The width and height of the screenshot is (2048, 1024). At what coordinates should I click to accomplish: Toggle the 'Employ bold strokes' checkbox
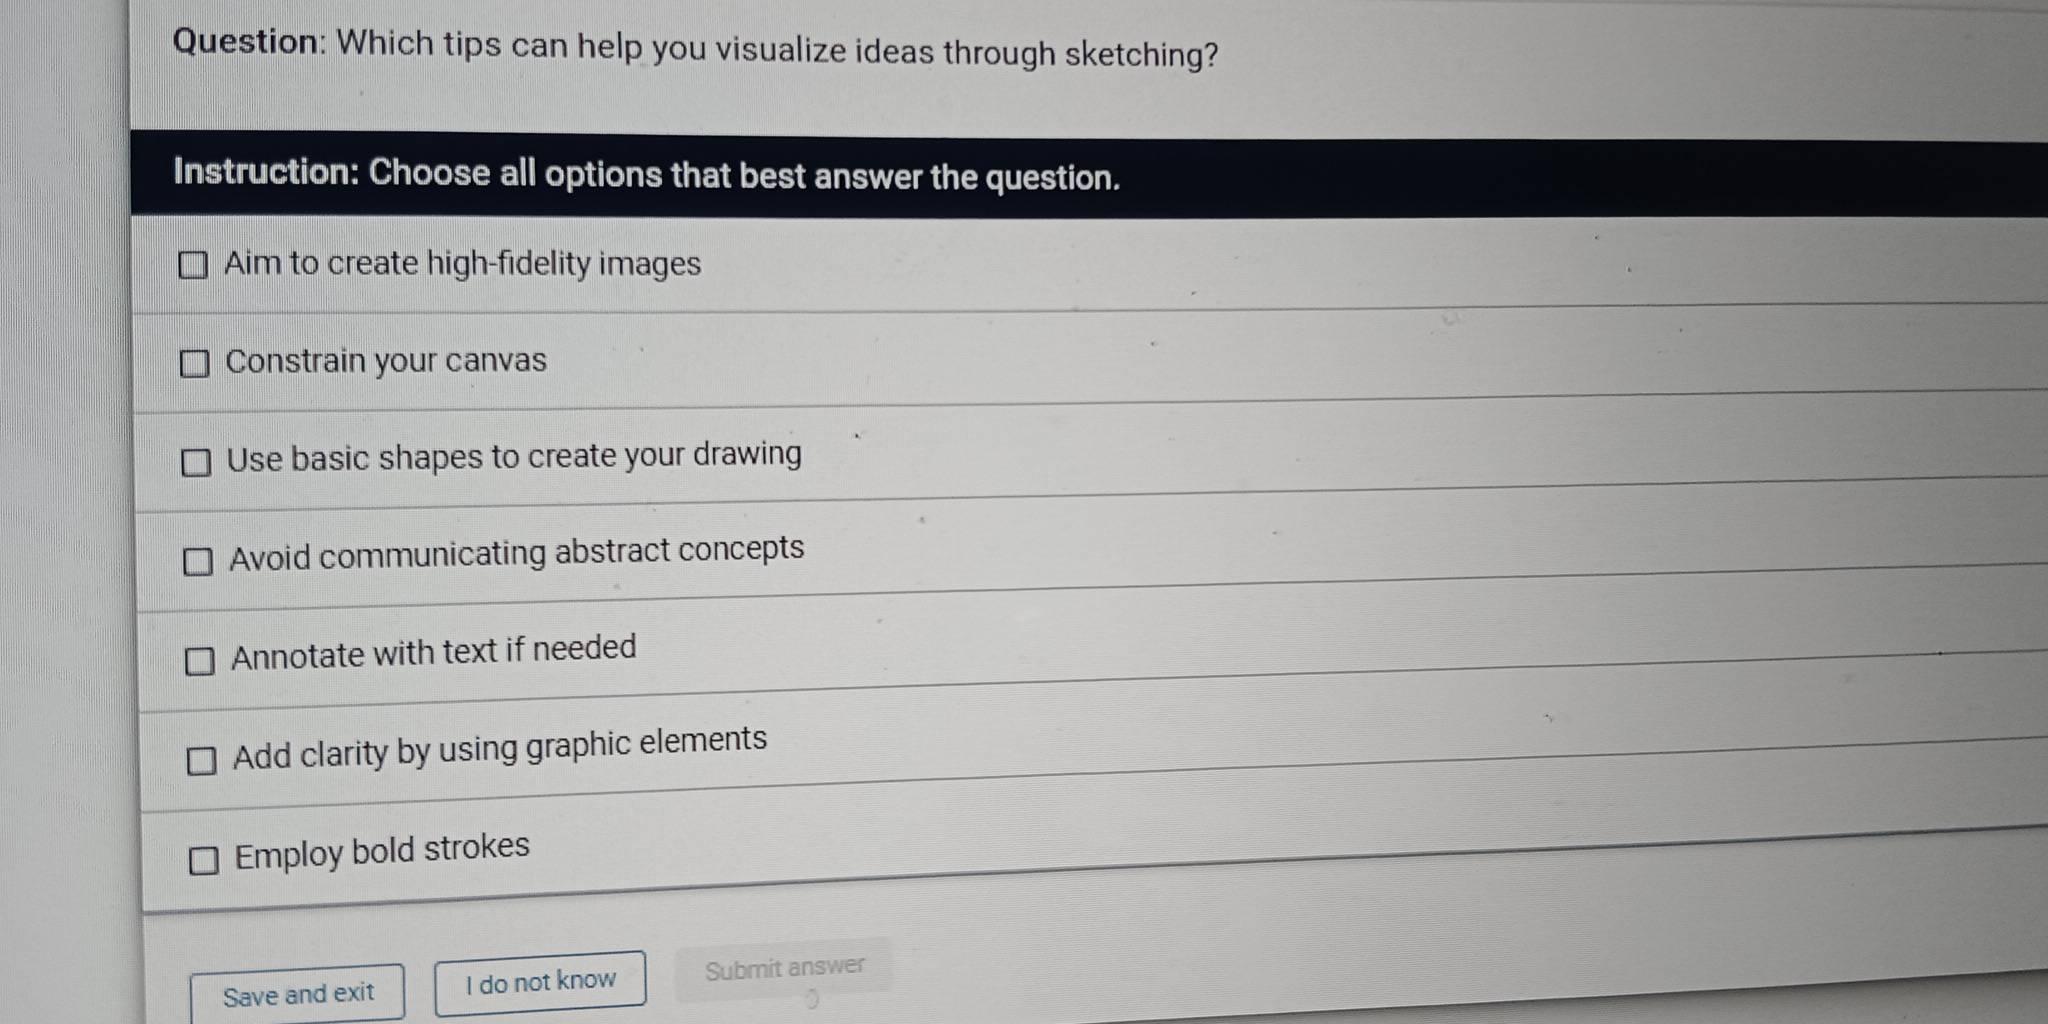point(203,861)
